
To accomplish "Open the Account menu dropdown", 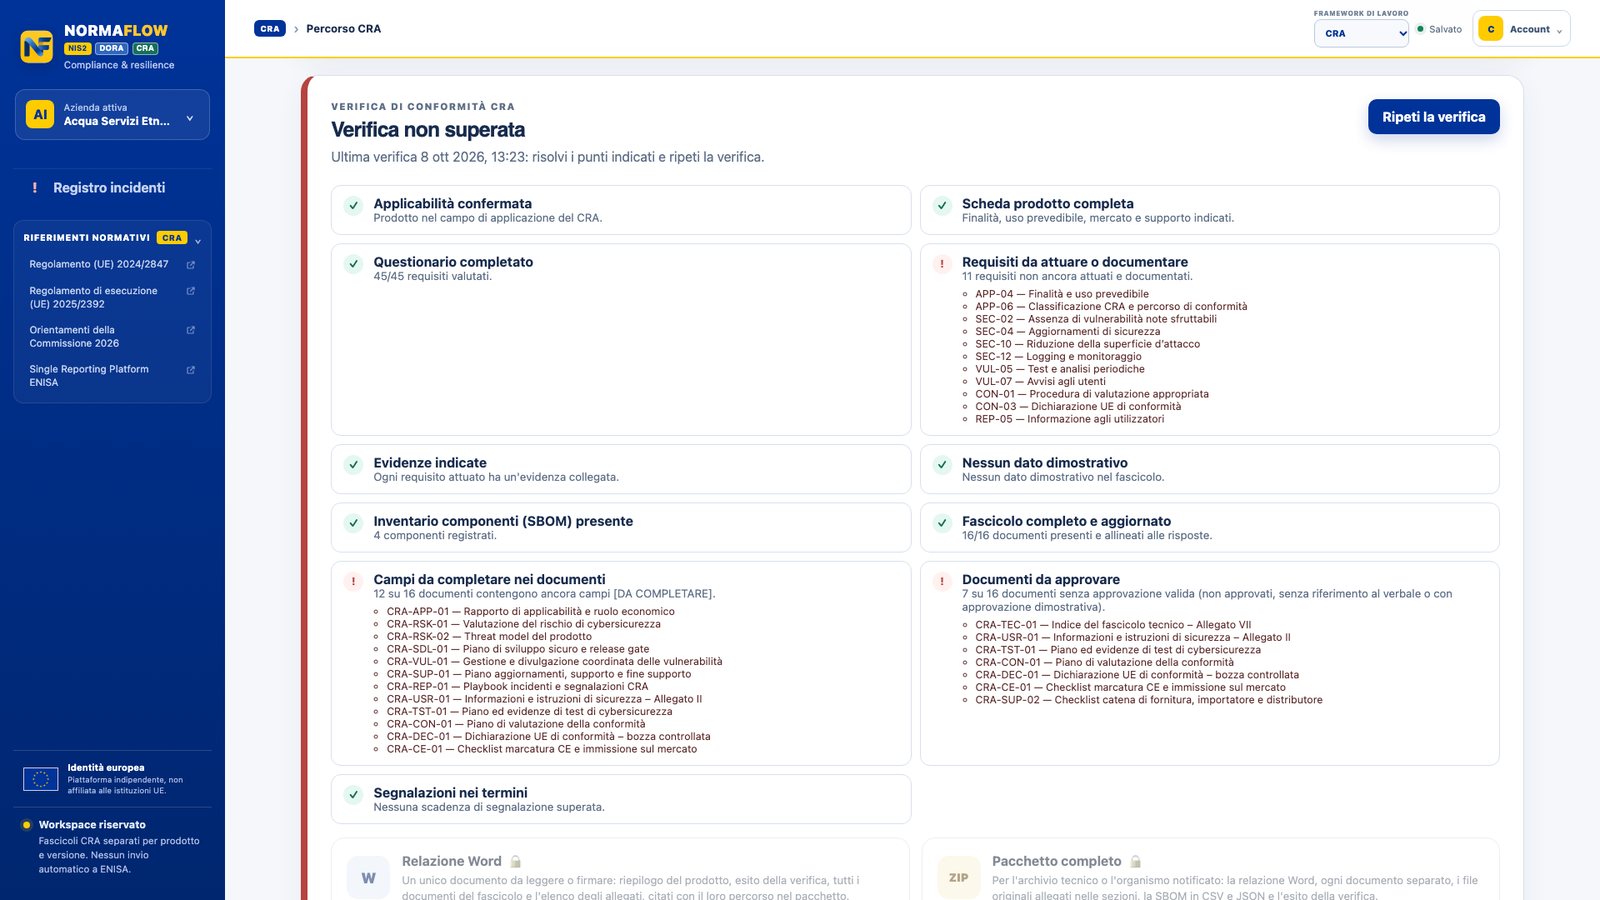I will 1521,29.
